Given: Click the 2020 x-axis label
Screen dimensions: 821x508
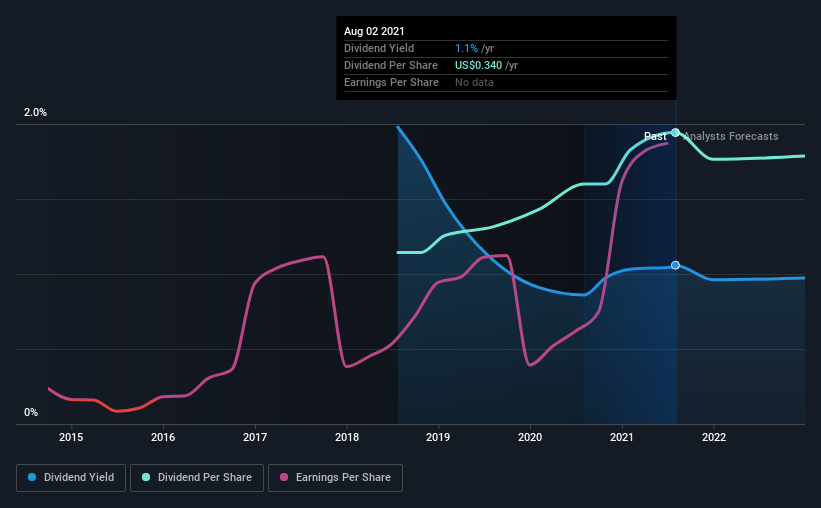Looking at the screenshot, I should coord(530,437).
